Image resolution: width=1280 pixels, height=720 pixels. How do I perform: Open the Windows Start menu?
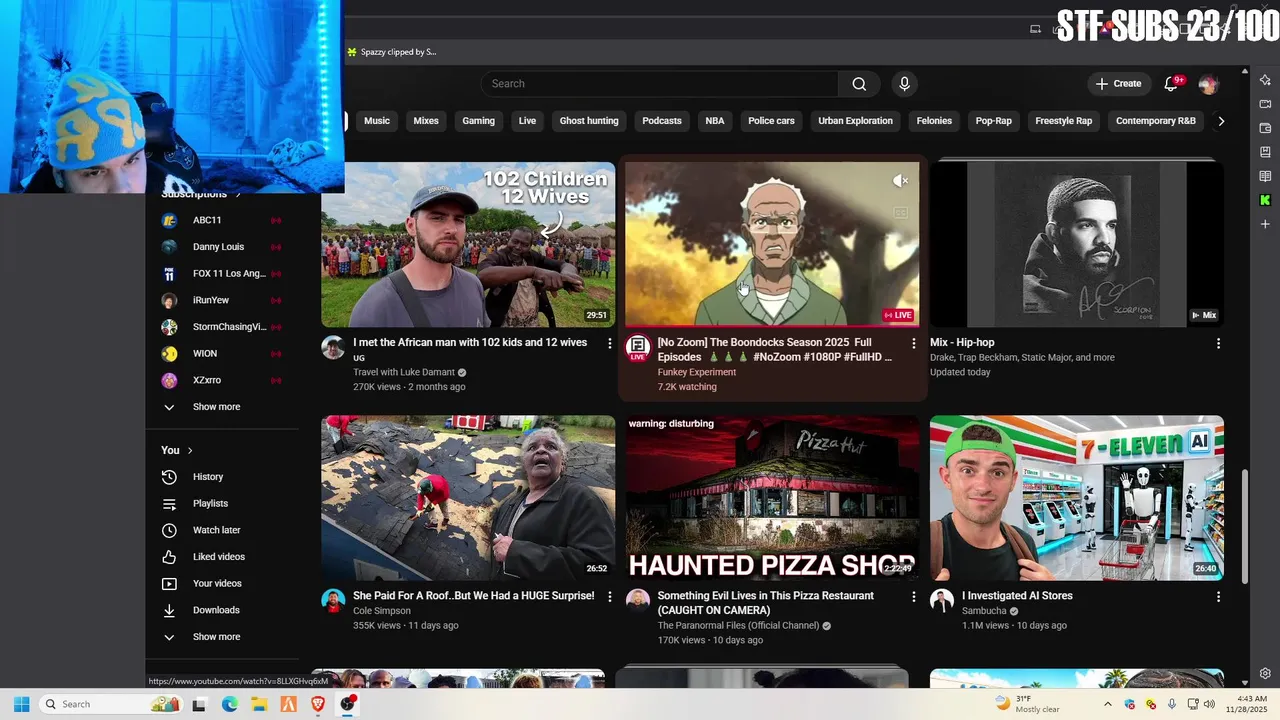tap(21, 704)
